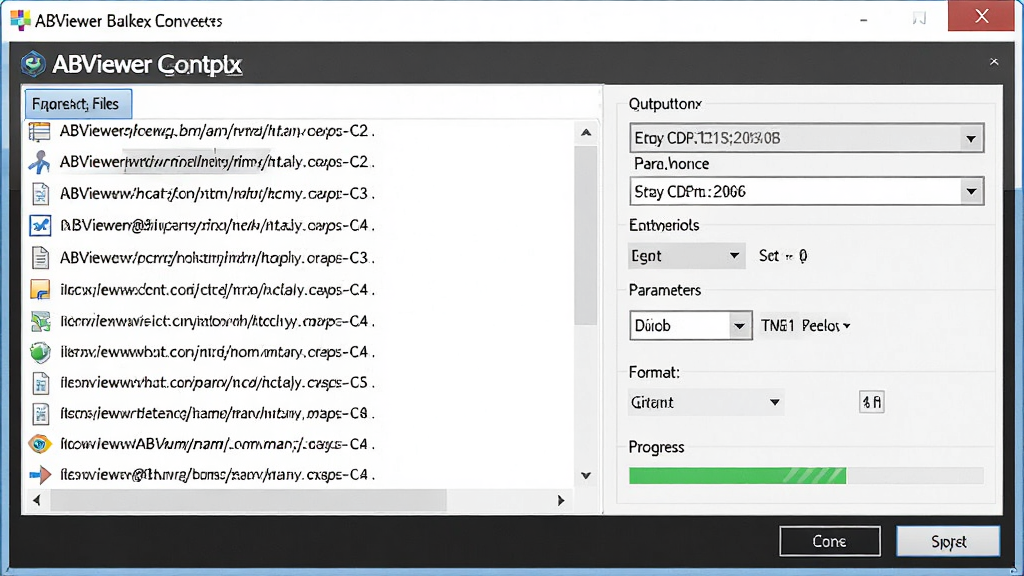
Task: Open the 'Düiob' parameters dropdown
Action: (x=690, y=325)
